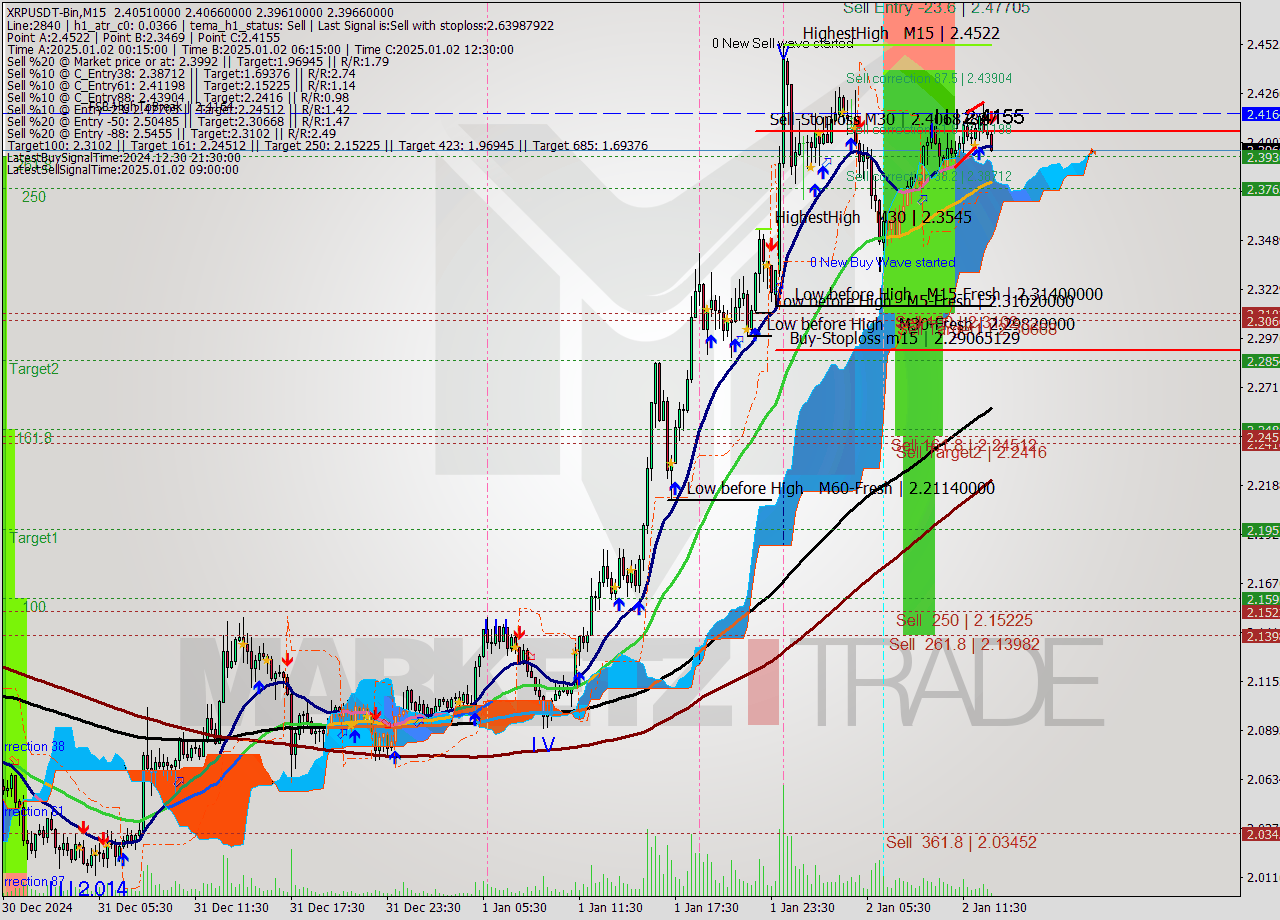Select the '2 Jan 11:30' time axis label
This screenshot has height=920, width=1280.
coord(995,908)
